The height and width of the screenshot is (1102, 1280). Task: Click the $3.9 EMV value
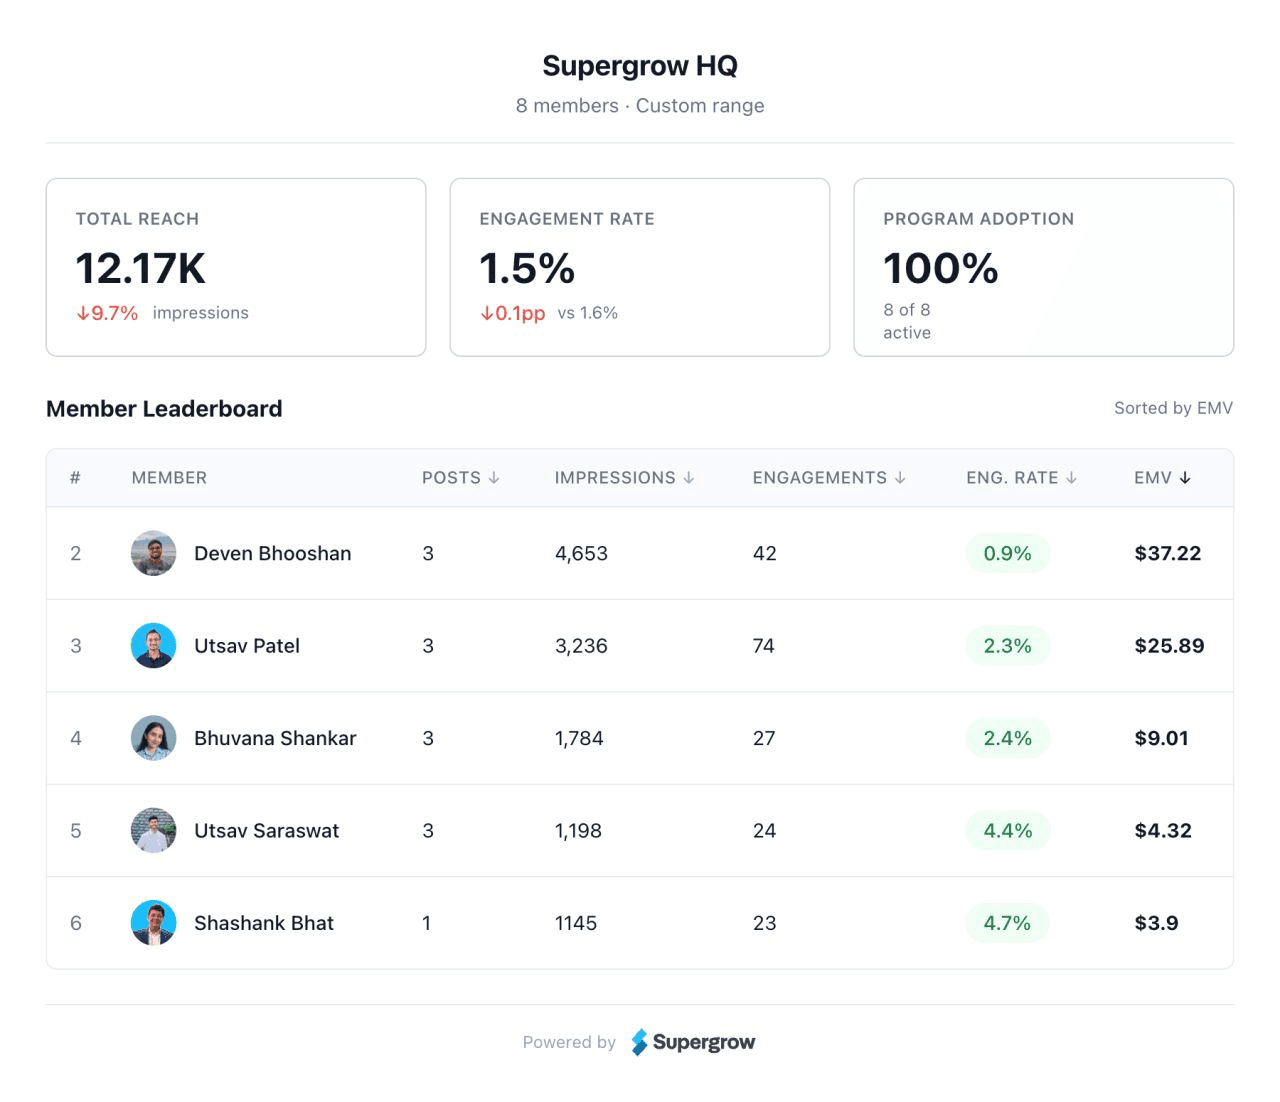point(1156,923)
